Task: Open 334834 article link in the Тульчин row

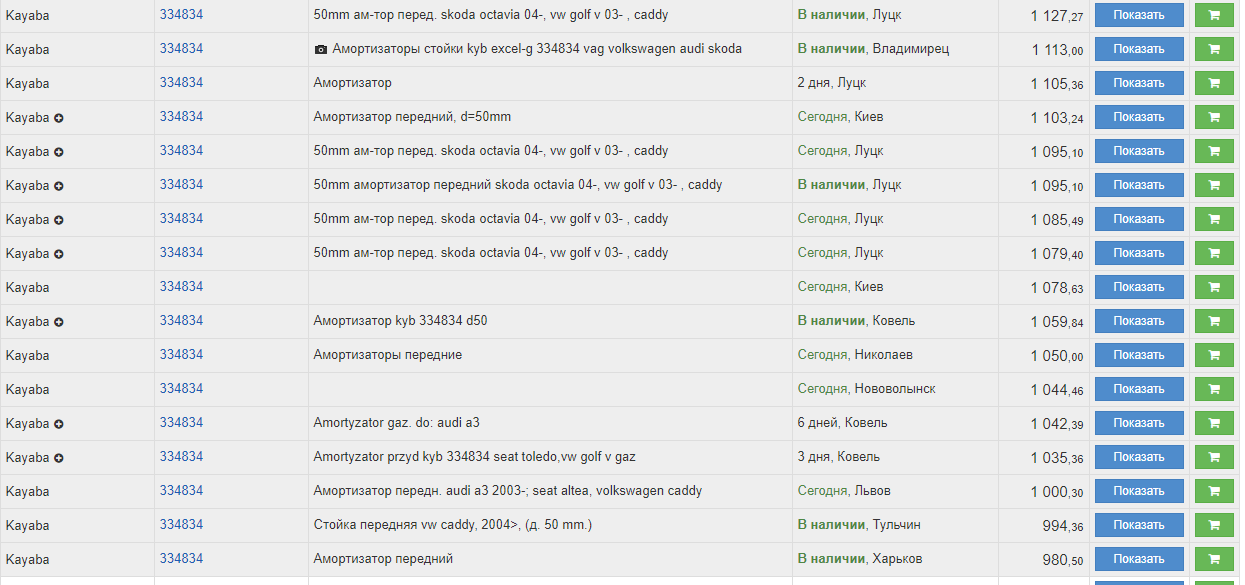Action: pyautogui.click(x=181, y=524)
